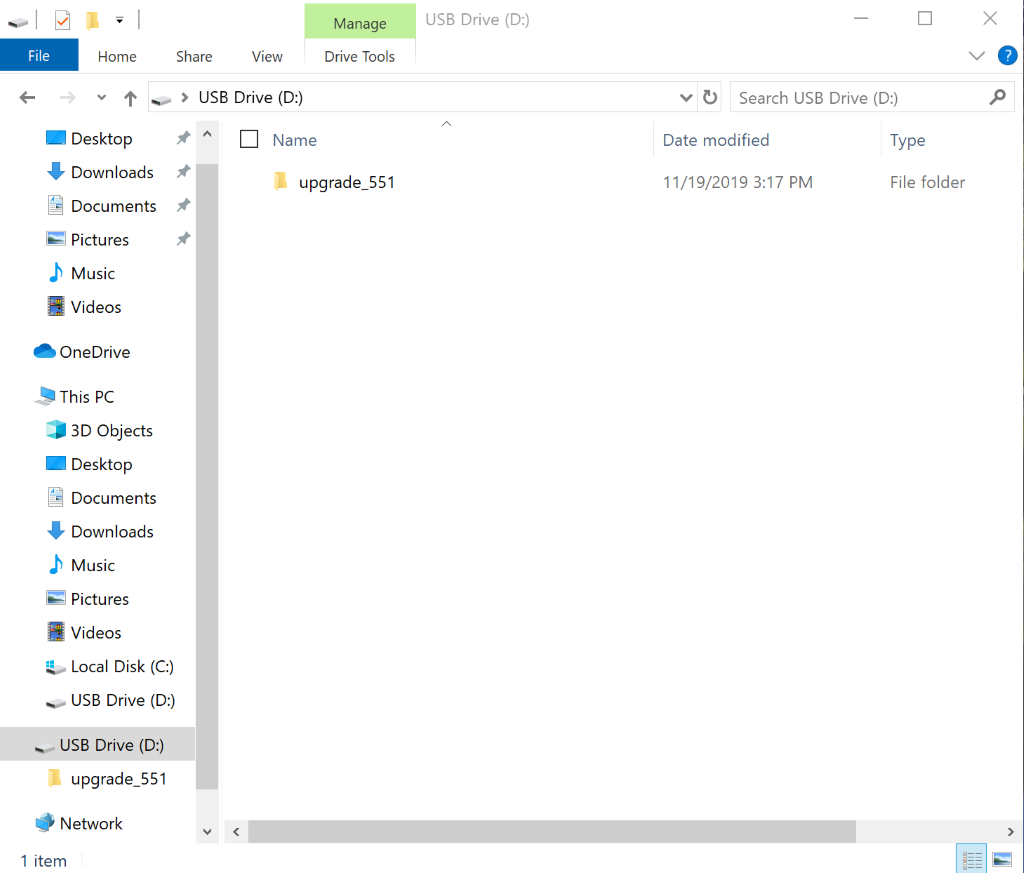Screen dimensions: 1024x873
Task: Select This PC in navigation pane
Action: [86, 397]
